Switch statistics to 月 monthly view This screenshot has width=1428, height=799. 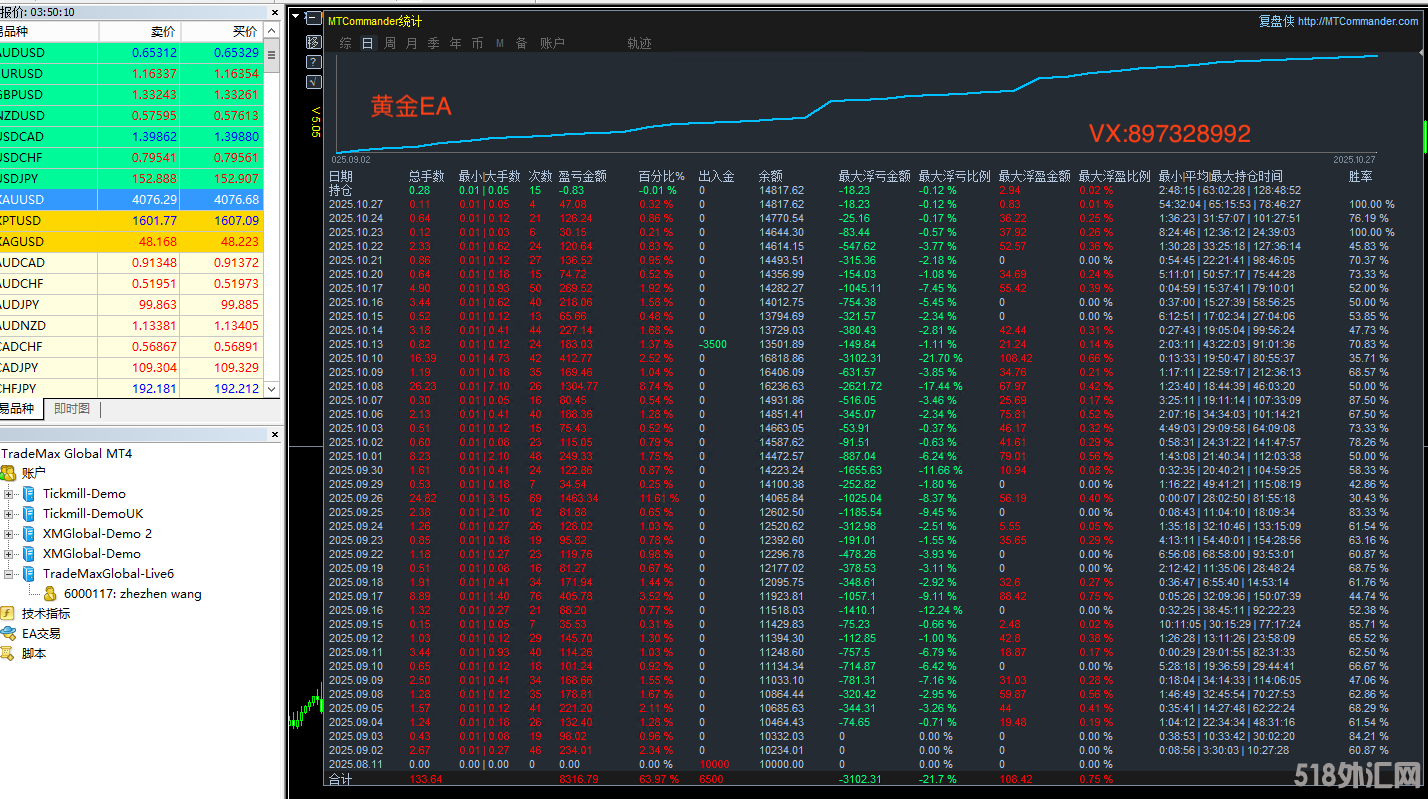(x=411, y=43)
